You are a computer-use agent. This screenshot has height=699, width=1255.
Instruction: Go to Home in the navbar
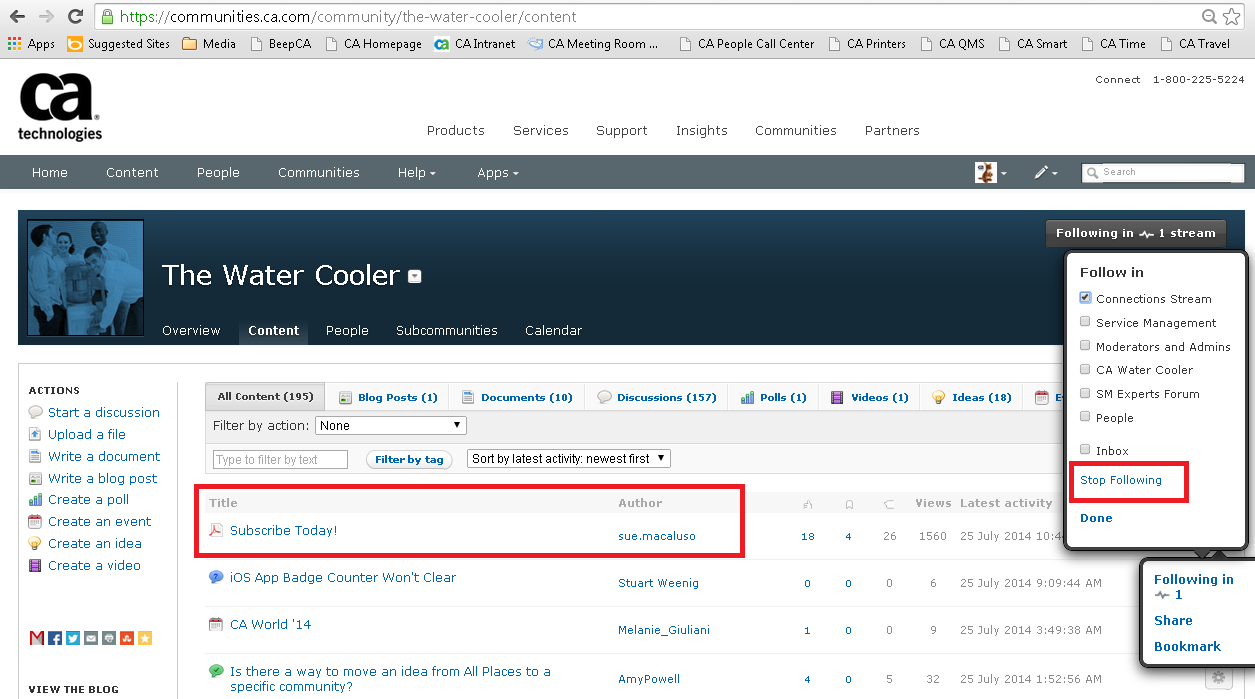50,172
